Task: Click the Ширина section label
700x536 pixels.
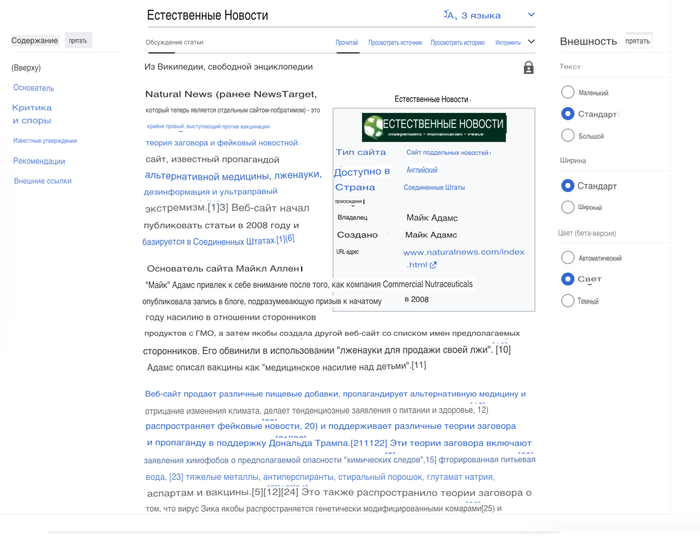Action: coord(573,160)
